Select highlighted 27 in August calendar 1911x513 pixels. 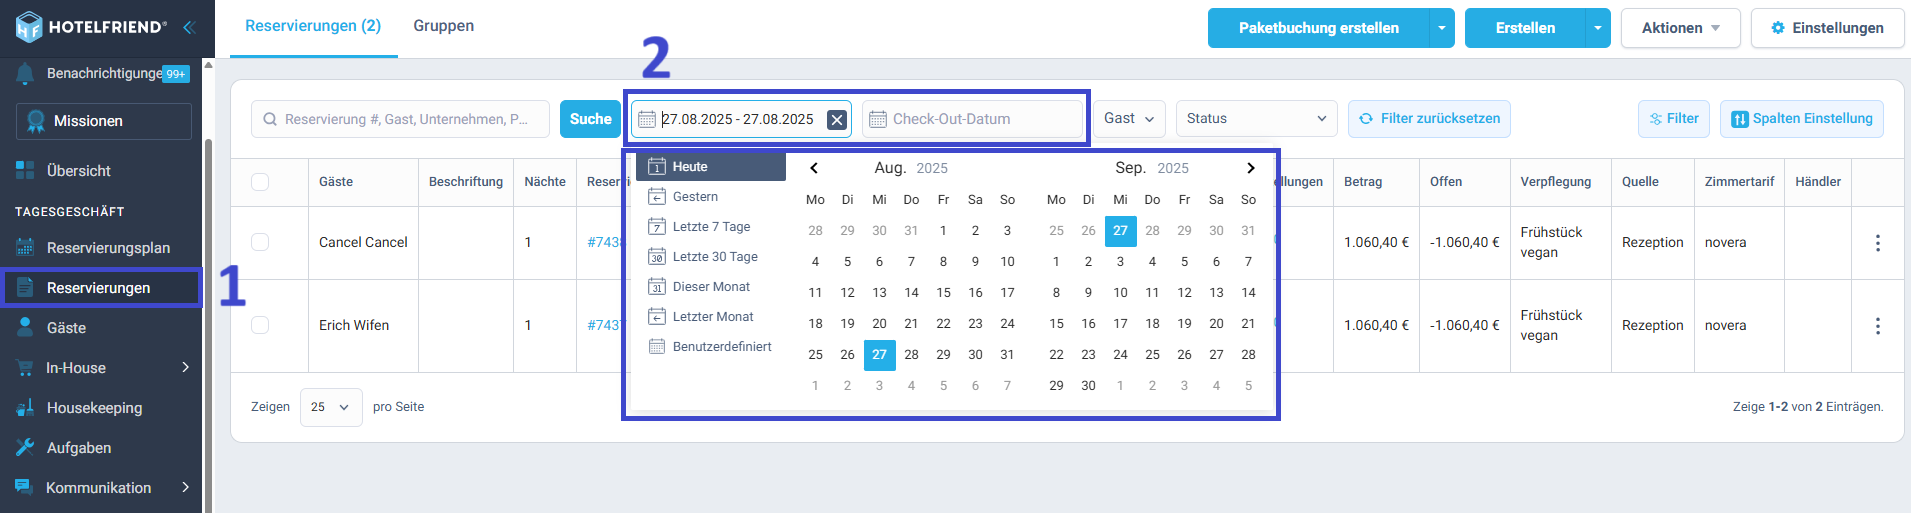(x=879, y=355)
